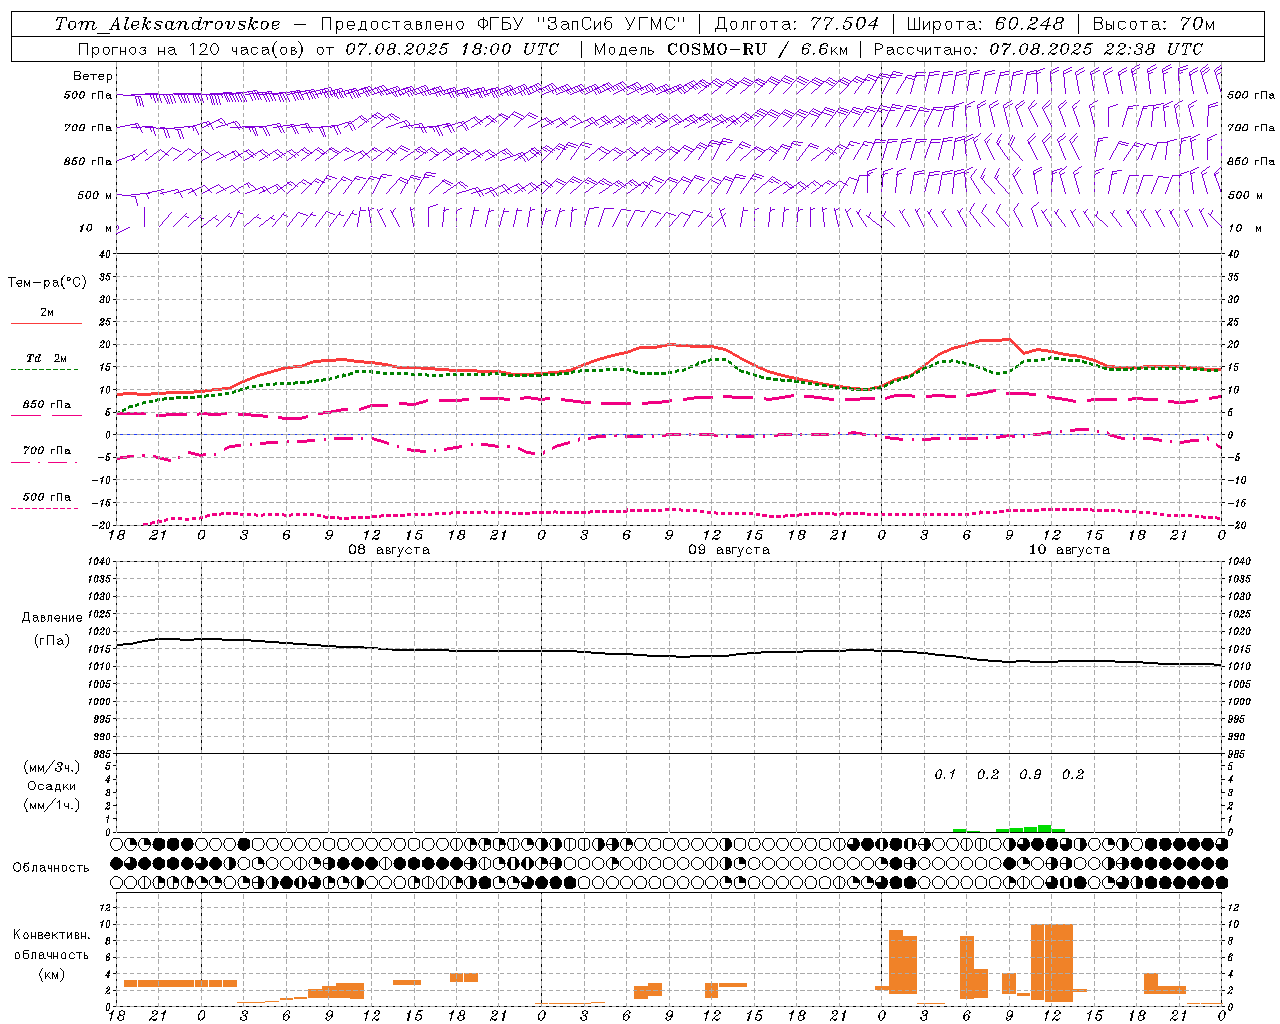Image resolution: width=1280 pixels, height=1024 pixels.
Task: Click the Рассчитано 07.08.2025 22:38 UTC timestamp
Action: click(1038, 49)
